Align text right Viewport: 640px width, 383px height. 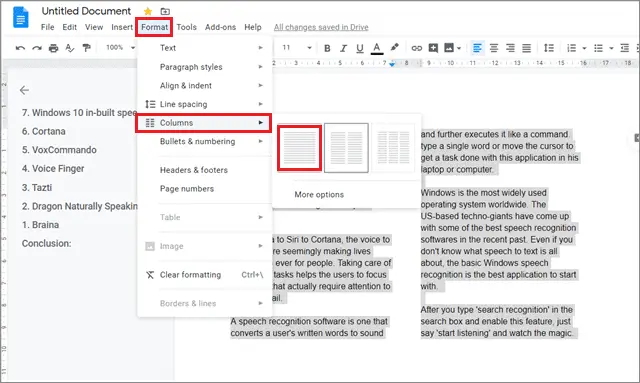tap(510, 48)
